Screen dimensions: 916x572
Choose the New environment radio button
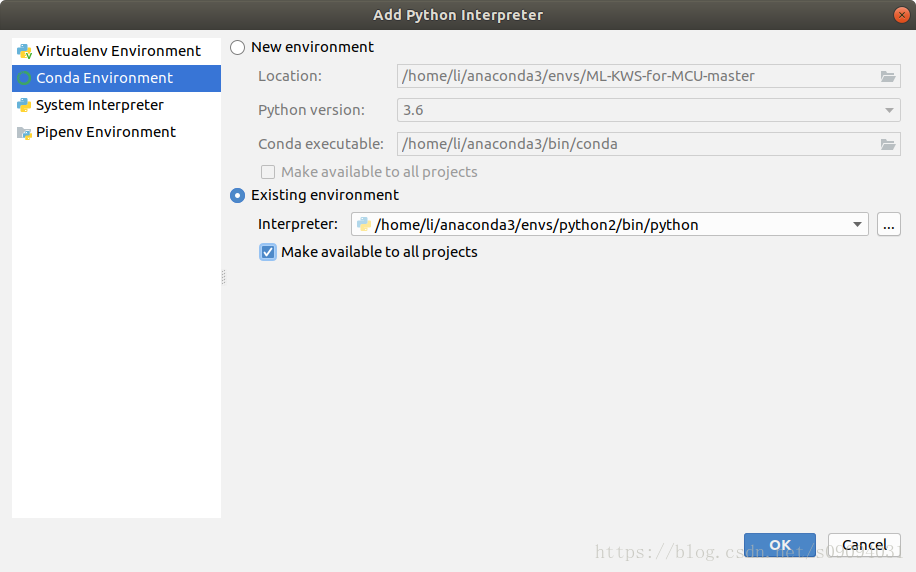pos(237,47)
